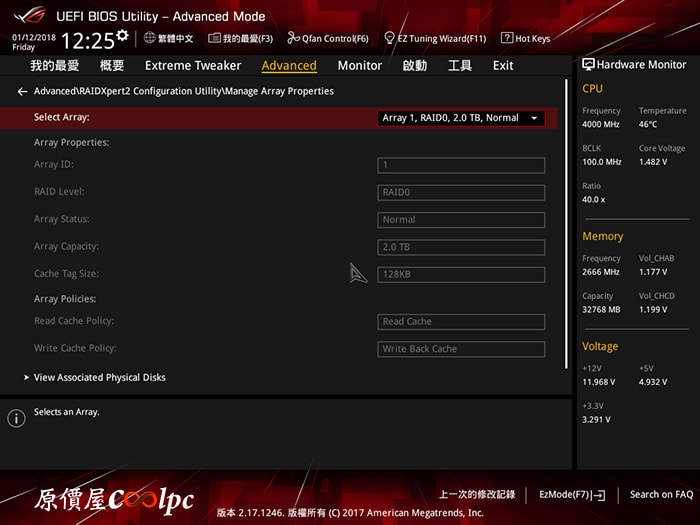Click the Read Cache Policy field
This screenshot has height=525, width=700.
click(x=461, y=322)
